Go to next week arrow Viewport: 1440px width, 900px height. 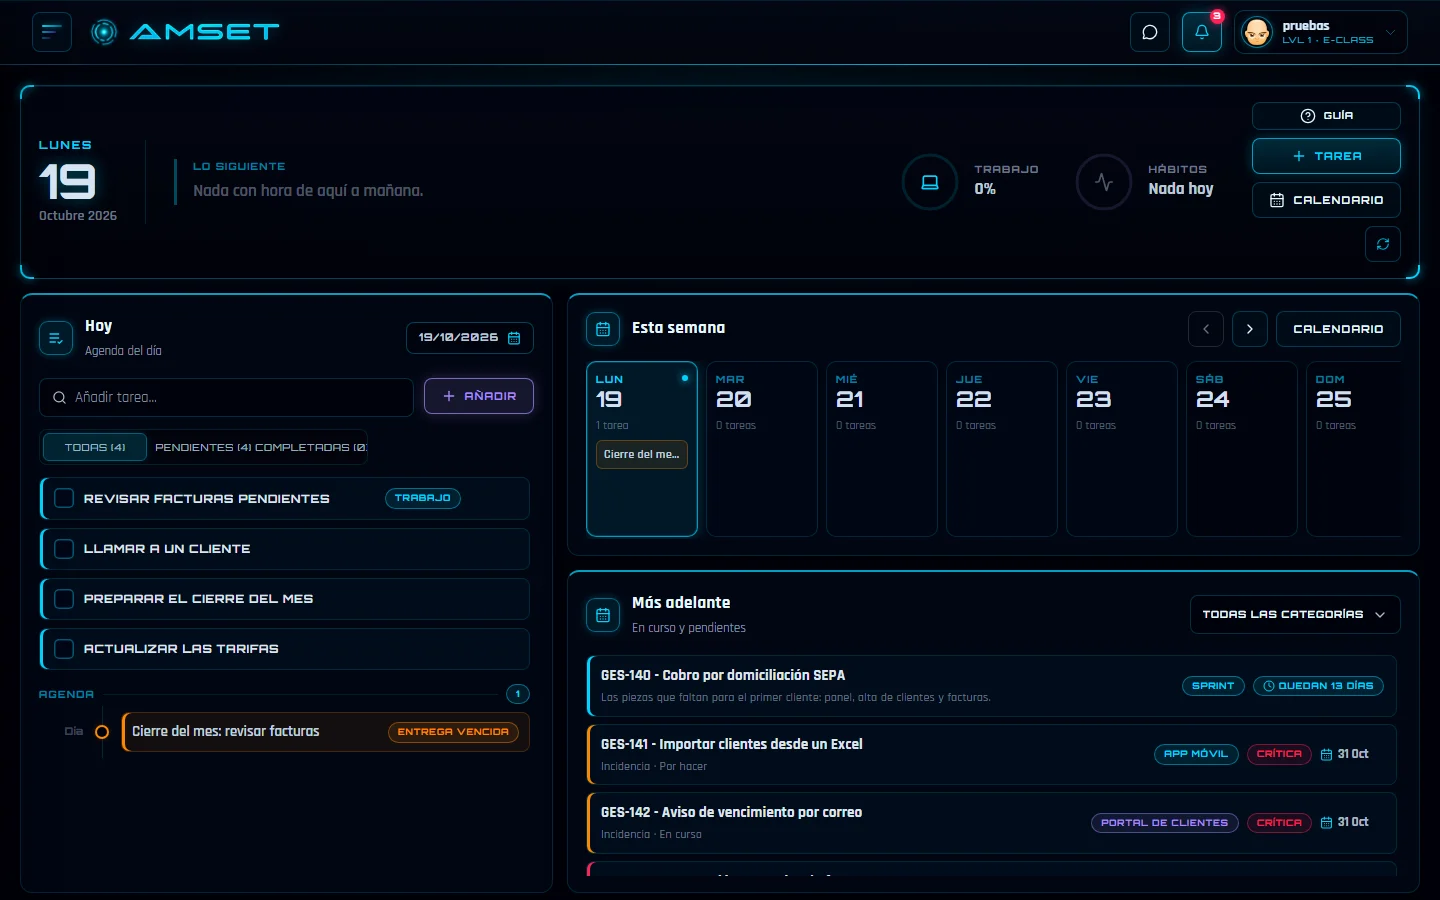[1250, 329]
